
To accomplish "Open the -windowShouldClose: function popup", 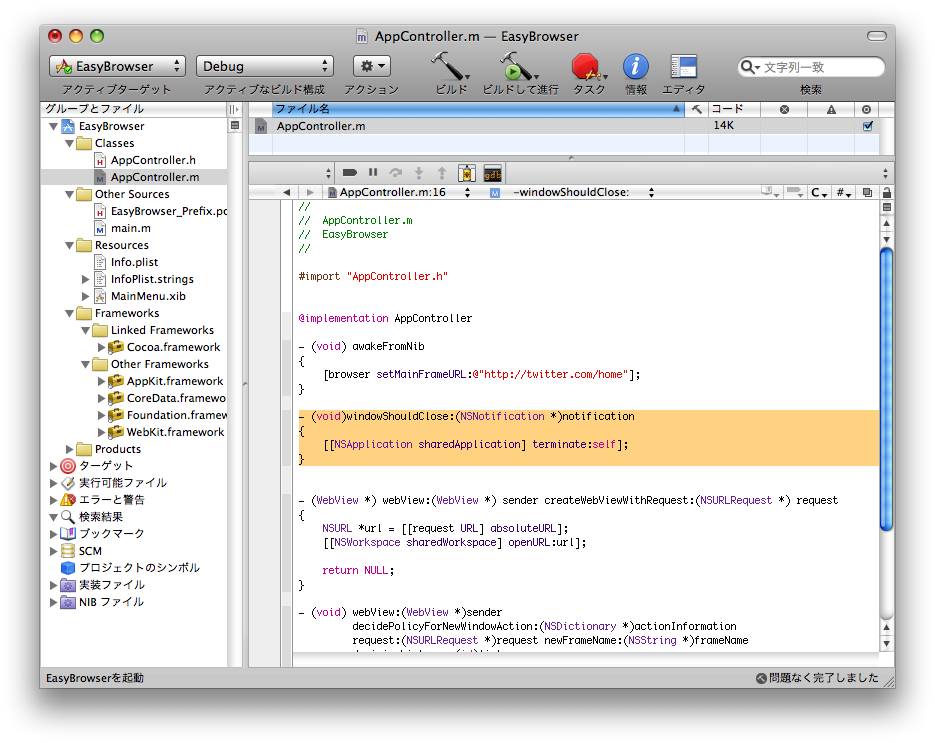I will click(x=571, y=192).
